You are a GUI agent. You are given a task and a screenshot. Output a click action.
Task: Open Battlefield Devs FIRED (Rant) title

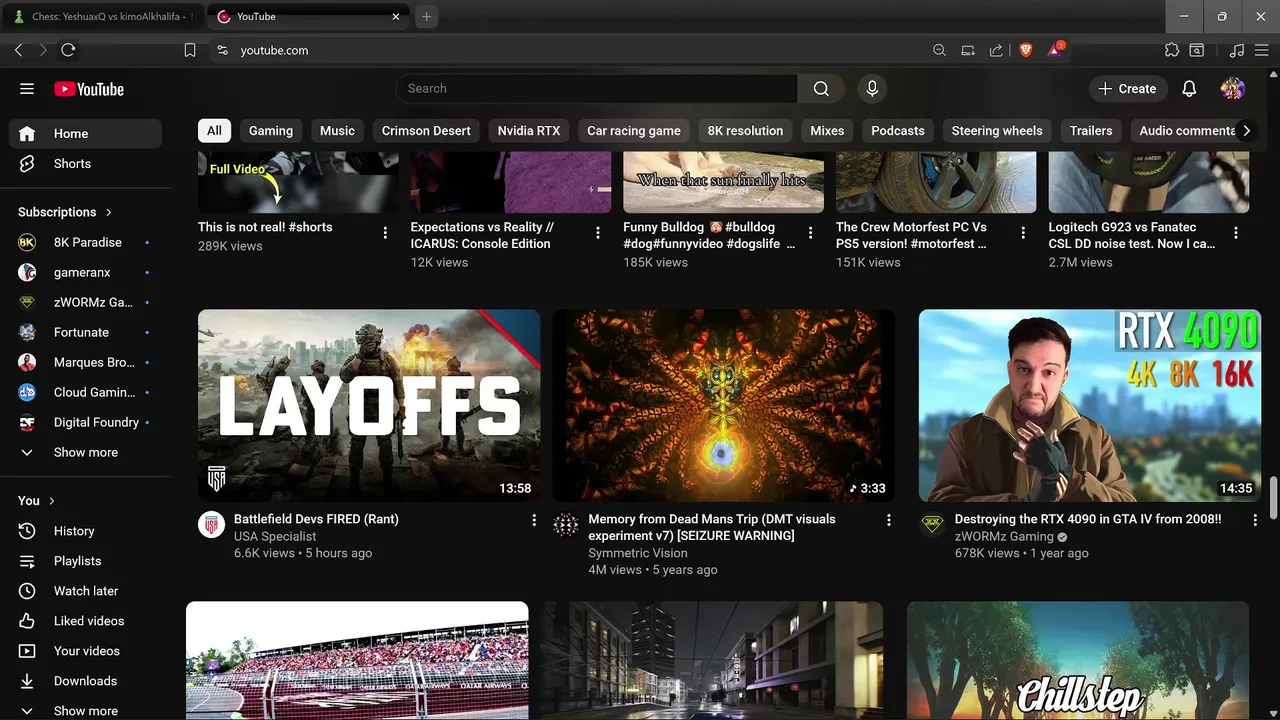pos(316,519)
